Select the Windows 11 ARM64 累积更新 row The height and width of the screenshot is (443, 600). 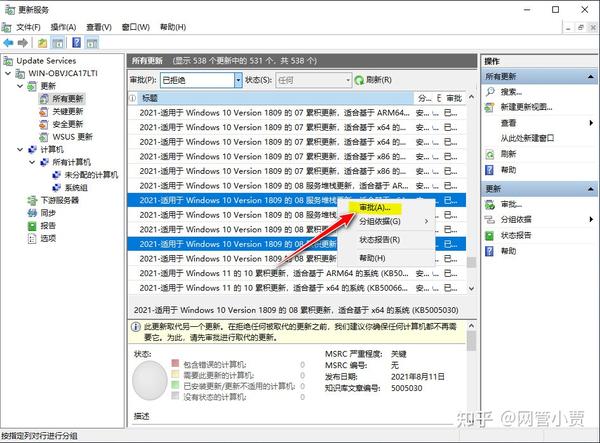[297, 274]
